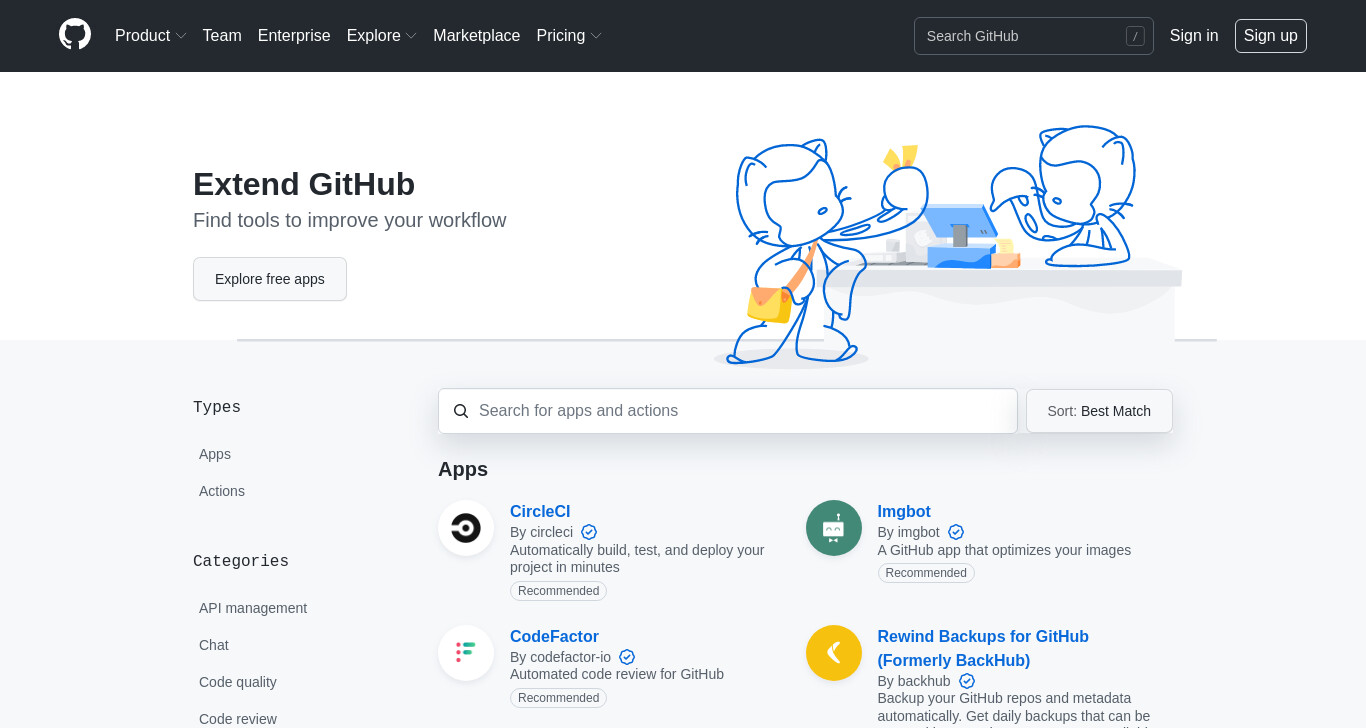Expand the Explore dropdown menu
The height and width of the screenshot is (728, 1366).
click(381, 36)
